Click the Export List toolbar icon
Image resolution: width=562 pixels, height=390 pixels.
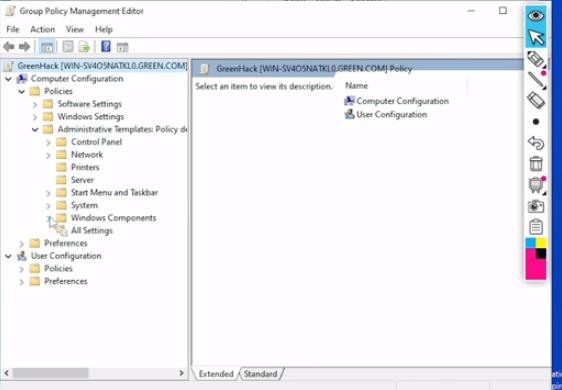(84, 47)
